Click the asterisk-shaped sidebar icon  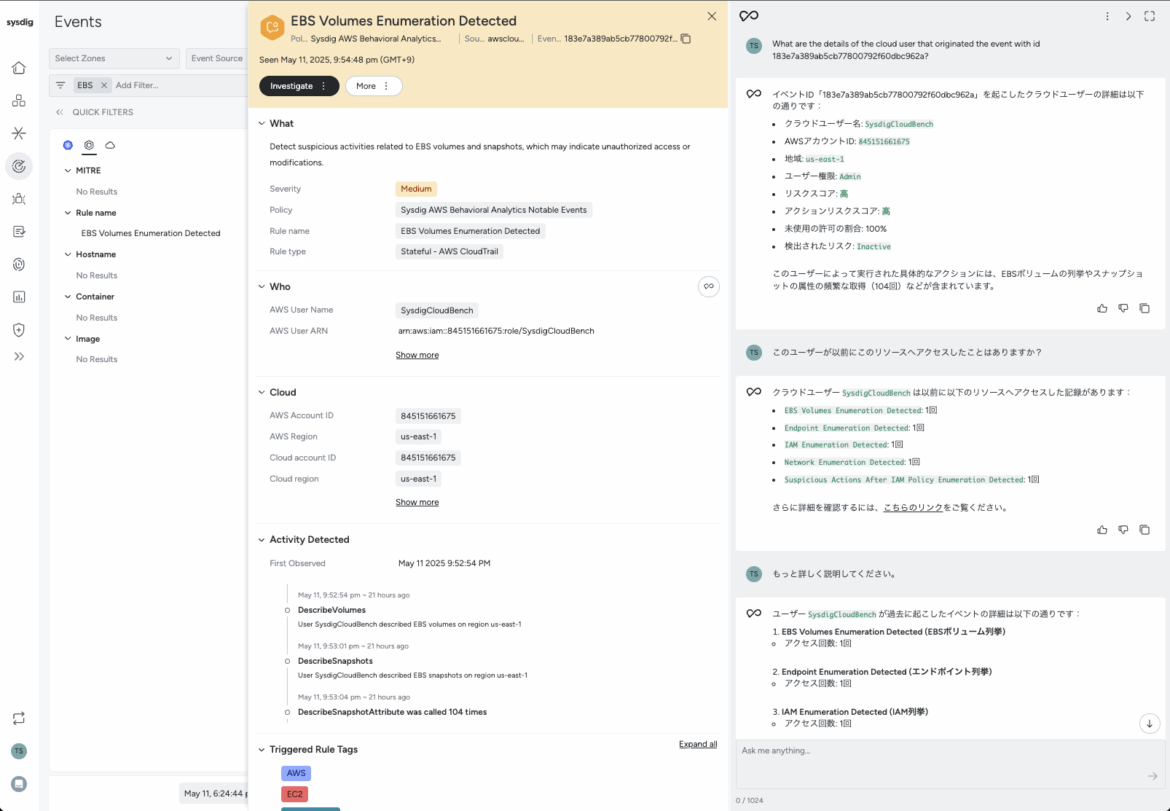[19, 133]
